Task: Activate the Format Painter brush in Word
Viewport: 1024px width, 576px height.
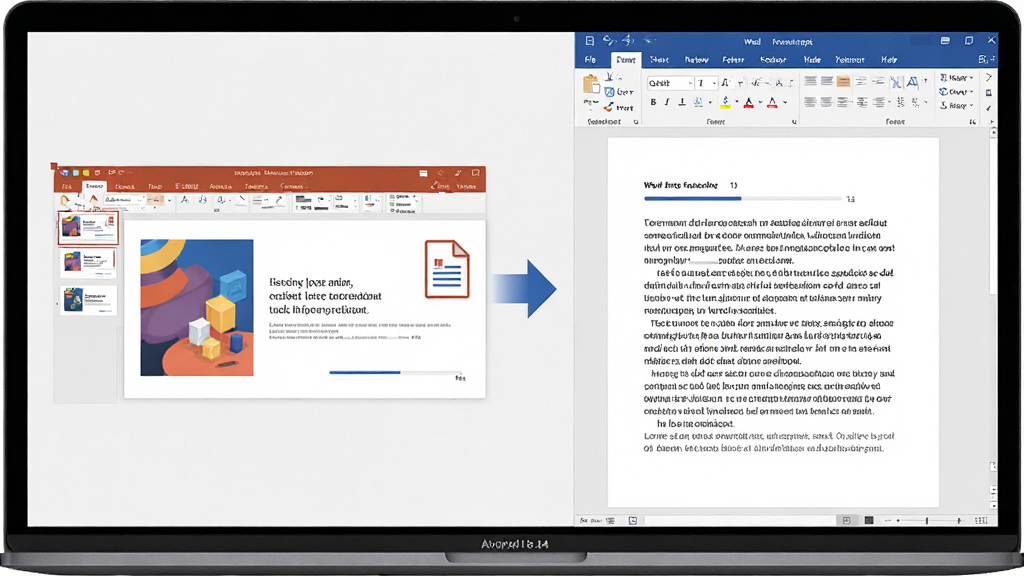Action: coord(609,107)
